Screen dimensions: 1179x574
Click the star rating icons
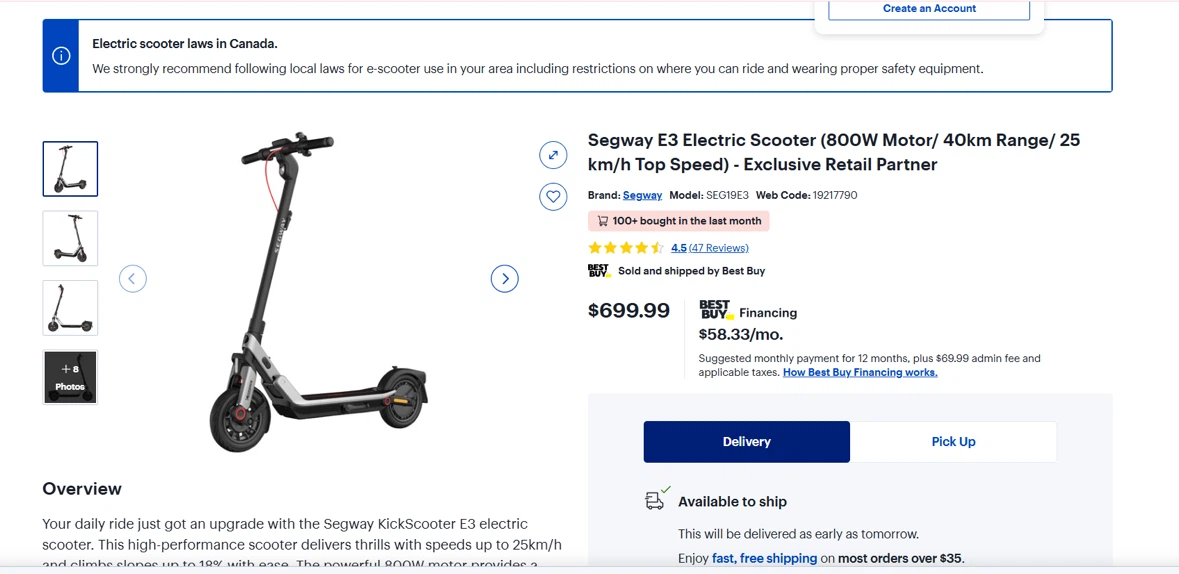click(626, 248)
